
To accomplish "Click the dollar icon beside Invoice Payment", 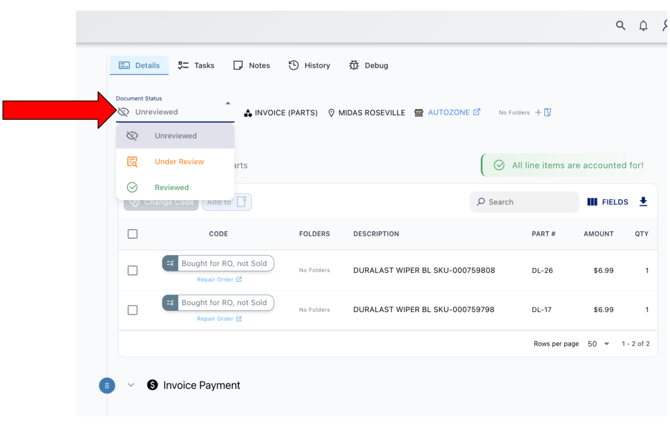I will point(153,385).
